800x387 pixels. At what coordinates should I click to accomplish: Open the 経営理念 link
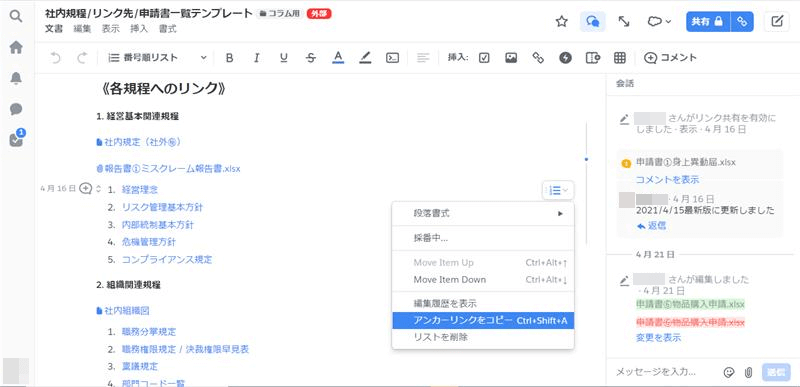[140, 190]
